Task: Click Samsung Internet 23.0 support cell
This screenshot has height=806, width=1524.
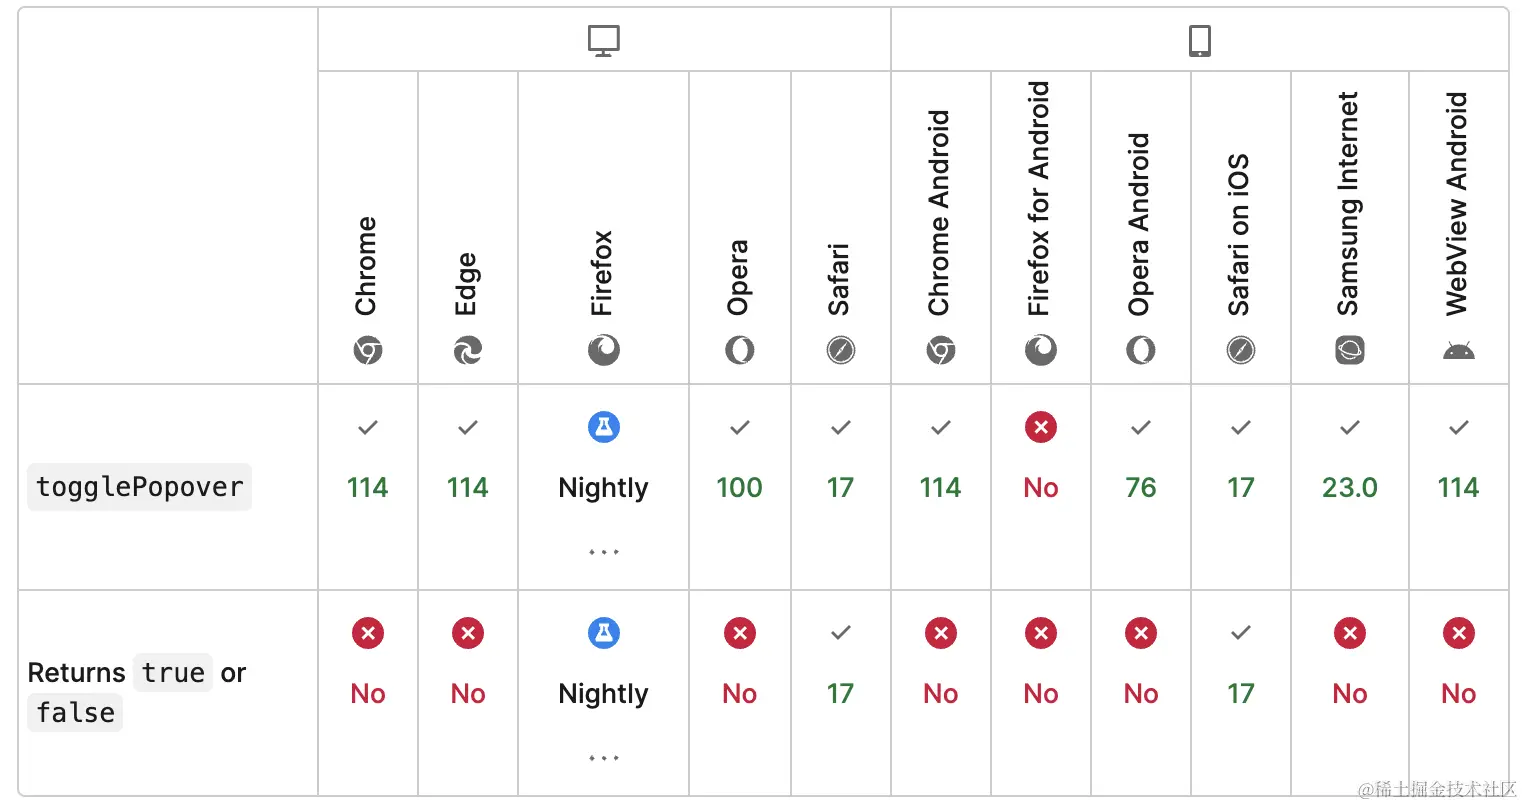Action: [x=1350, y=487]
